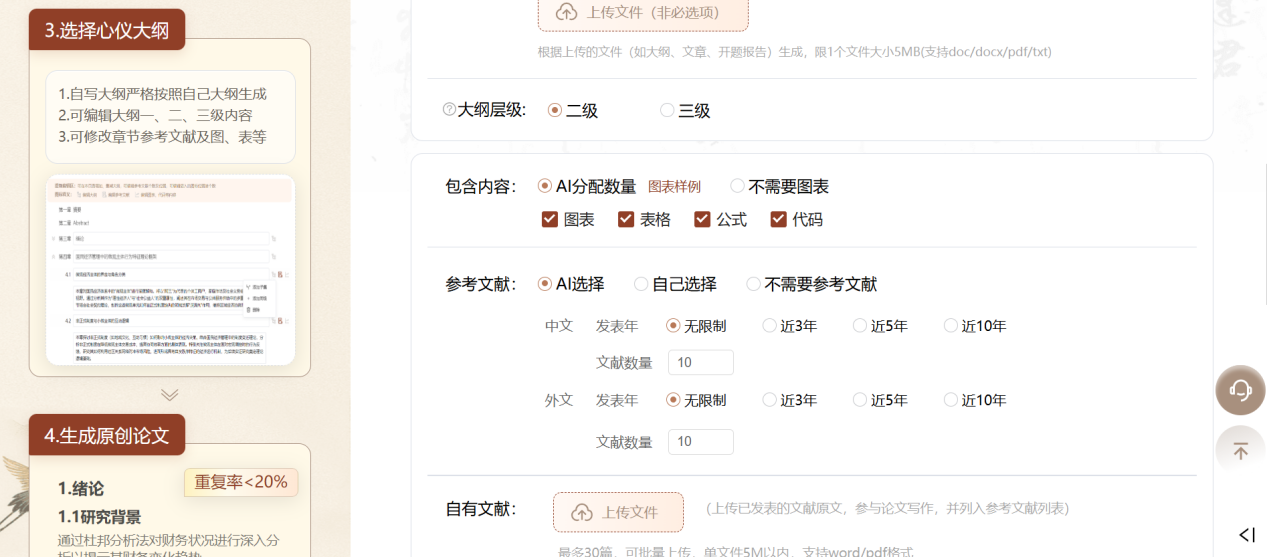Click the 大纲层级 label text
The height and width of the screenshot is (557, 1267).
(491, 111)
